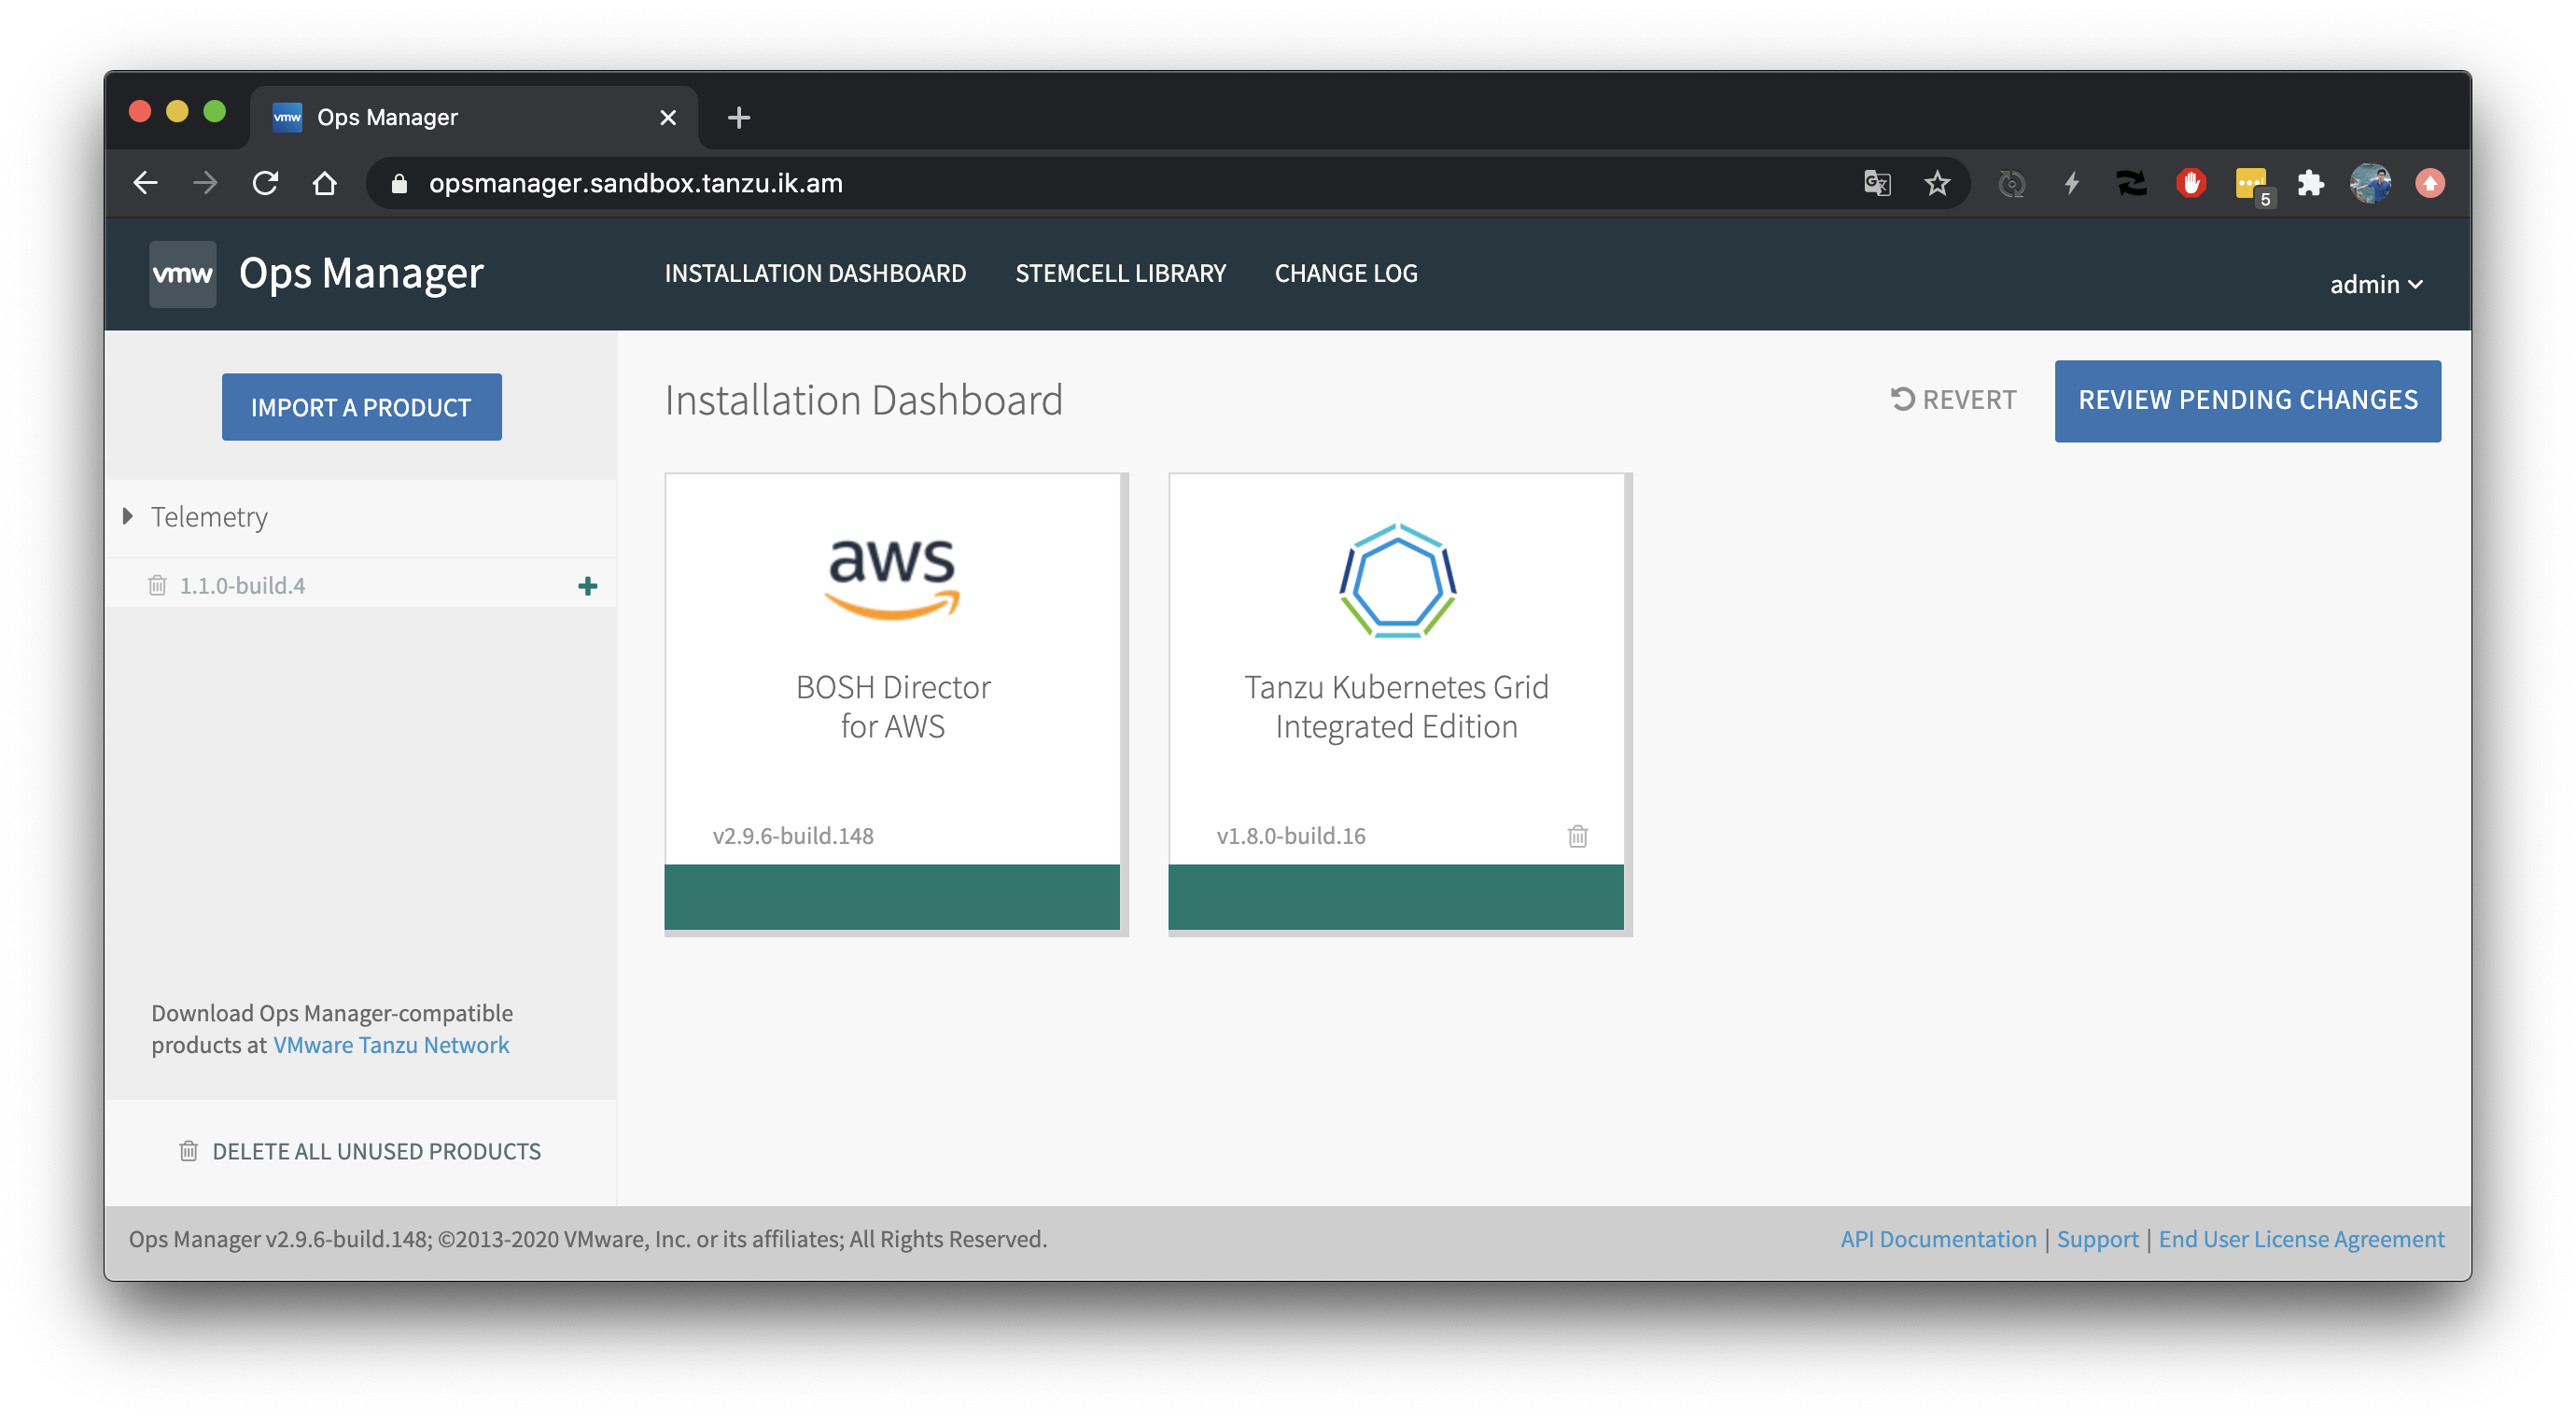
Task: Follow the VMware Tanzu Network link
Action: click(x=391, y=1045)
